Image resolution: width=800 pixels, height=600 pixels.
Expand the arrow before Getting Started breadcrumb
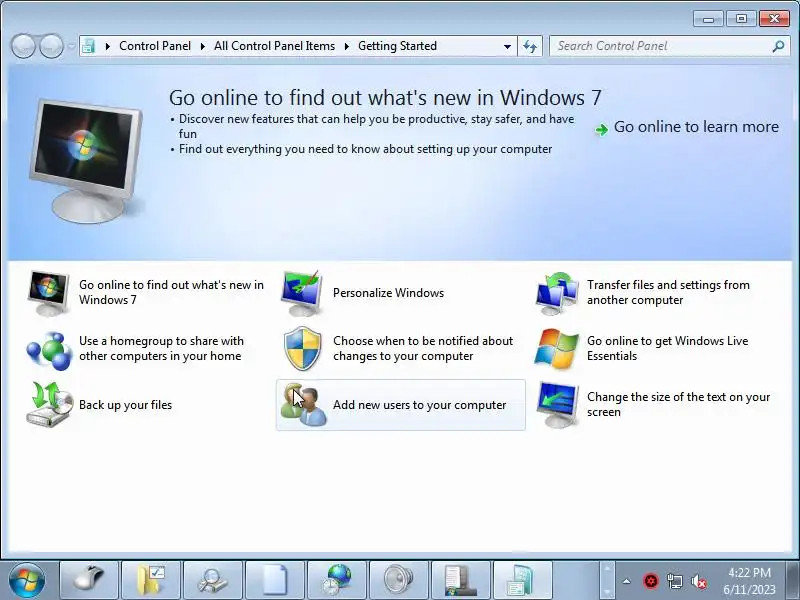[347, 46]
